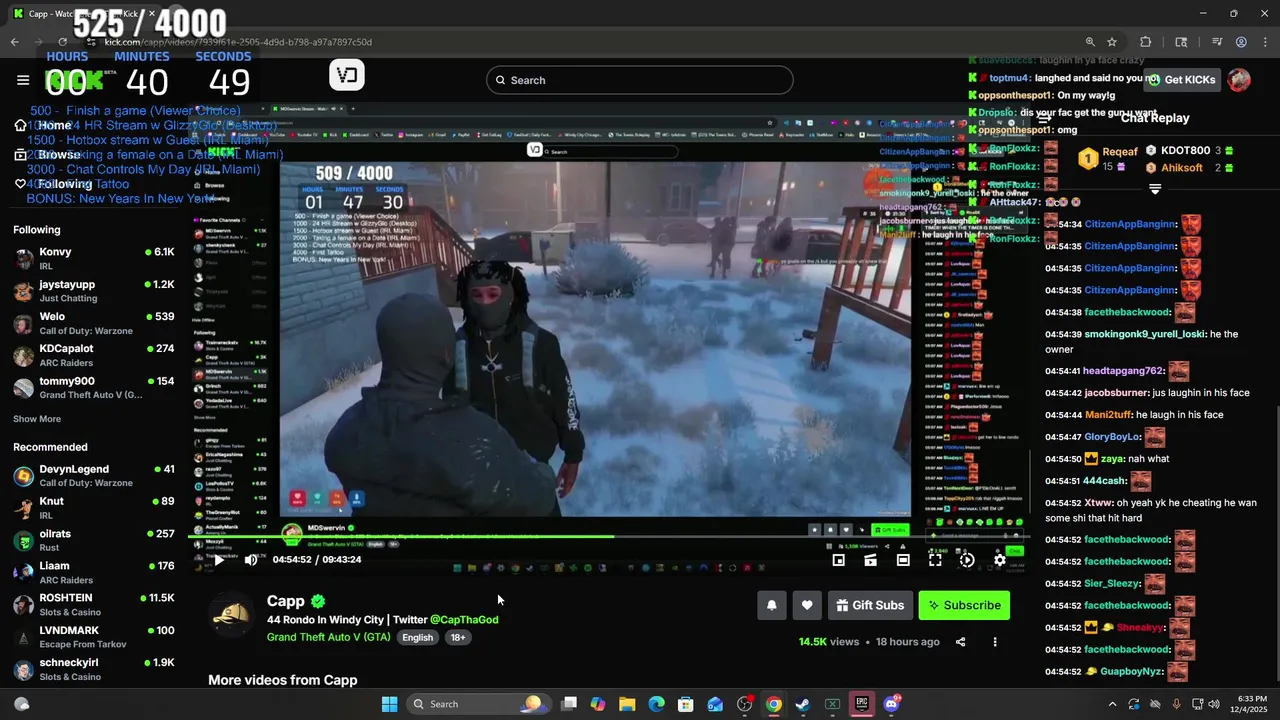
Task: Follow Capp with heart button
Action: (x=807, y=605)
